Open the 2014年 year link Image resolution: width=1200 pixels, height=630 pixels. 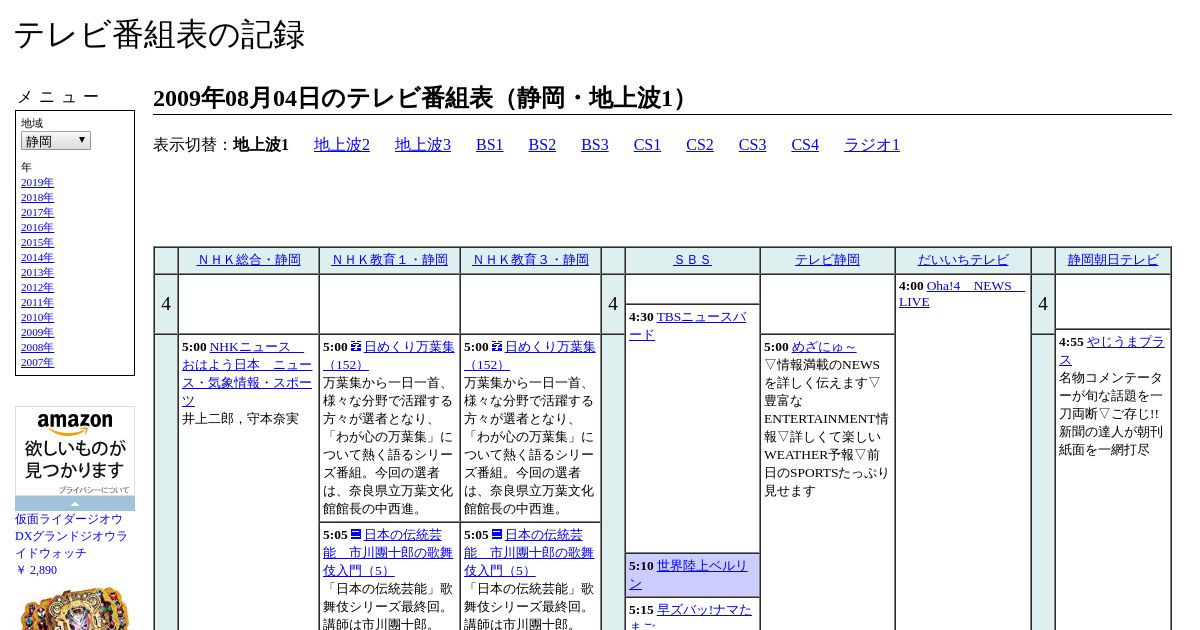[x=37, y=258]
